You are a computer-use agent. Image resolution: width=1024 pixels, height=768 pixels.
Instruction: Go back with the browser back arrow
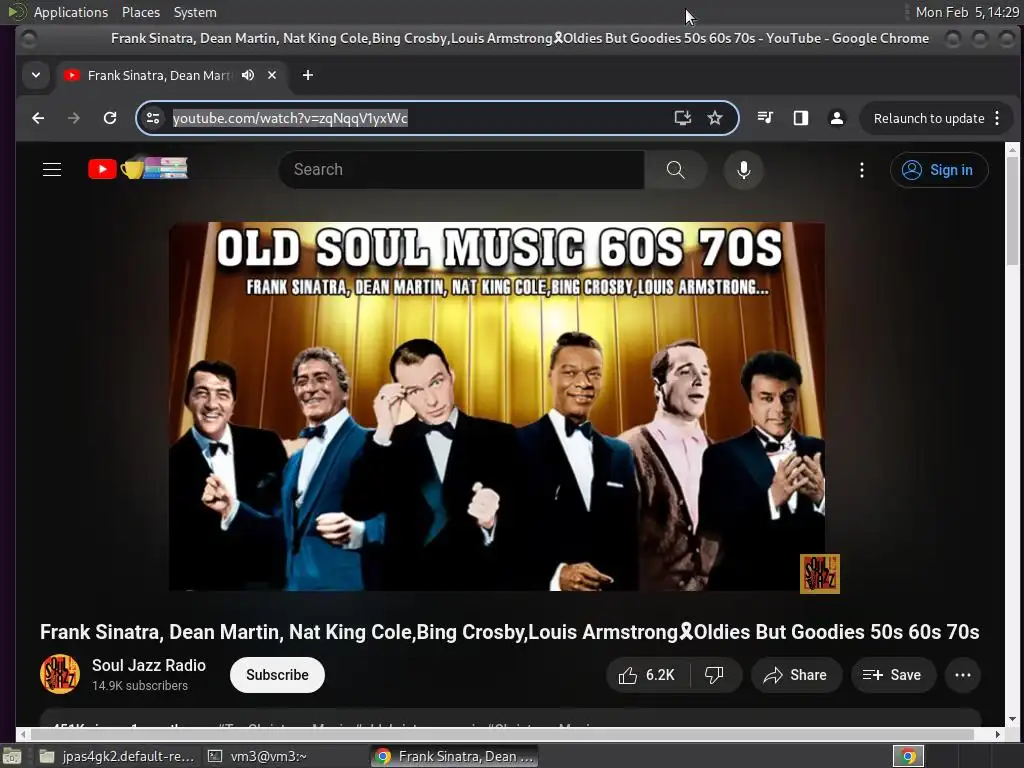(39, 118)
